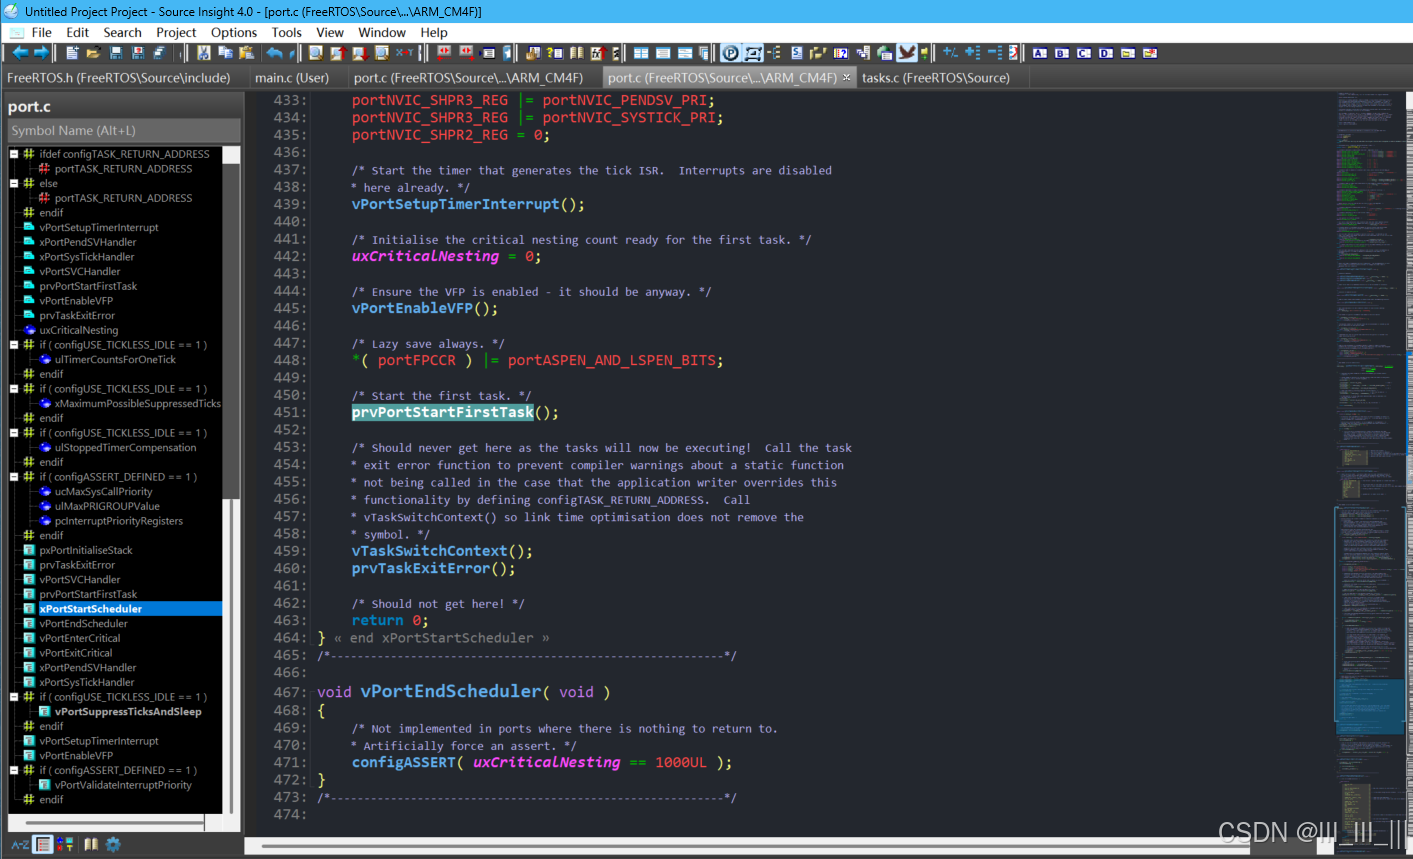Click the bookmark A icon in toolbar

1040,53
